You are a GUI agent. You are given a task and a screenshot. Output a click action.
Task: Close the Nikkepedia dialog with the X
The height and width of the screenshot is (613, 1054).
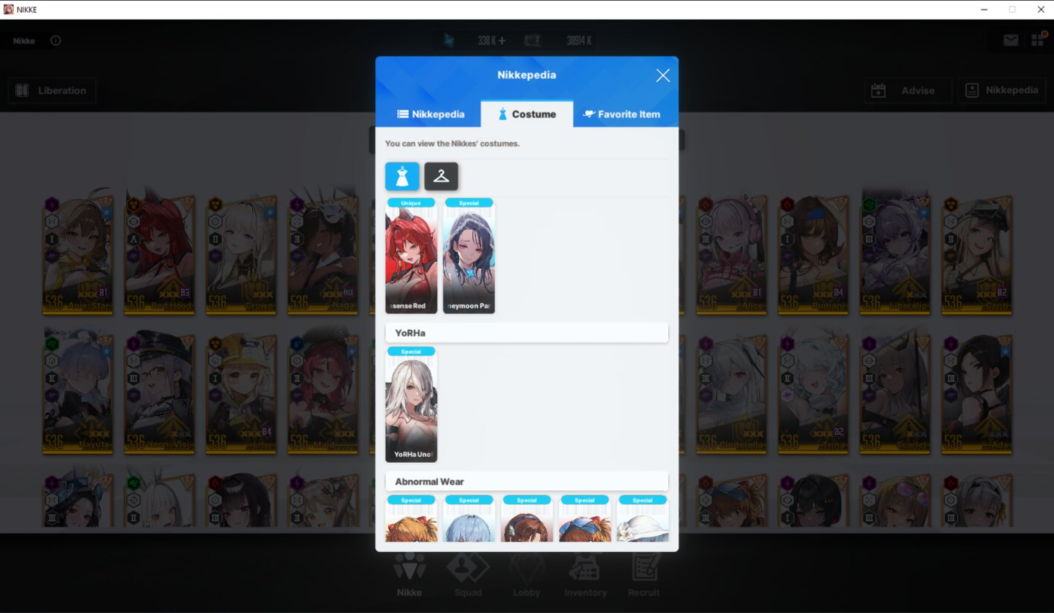(x=663, y=75)
